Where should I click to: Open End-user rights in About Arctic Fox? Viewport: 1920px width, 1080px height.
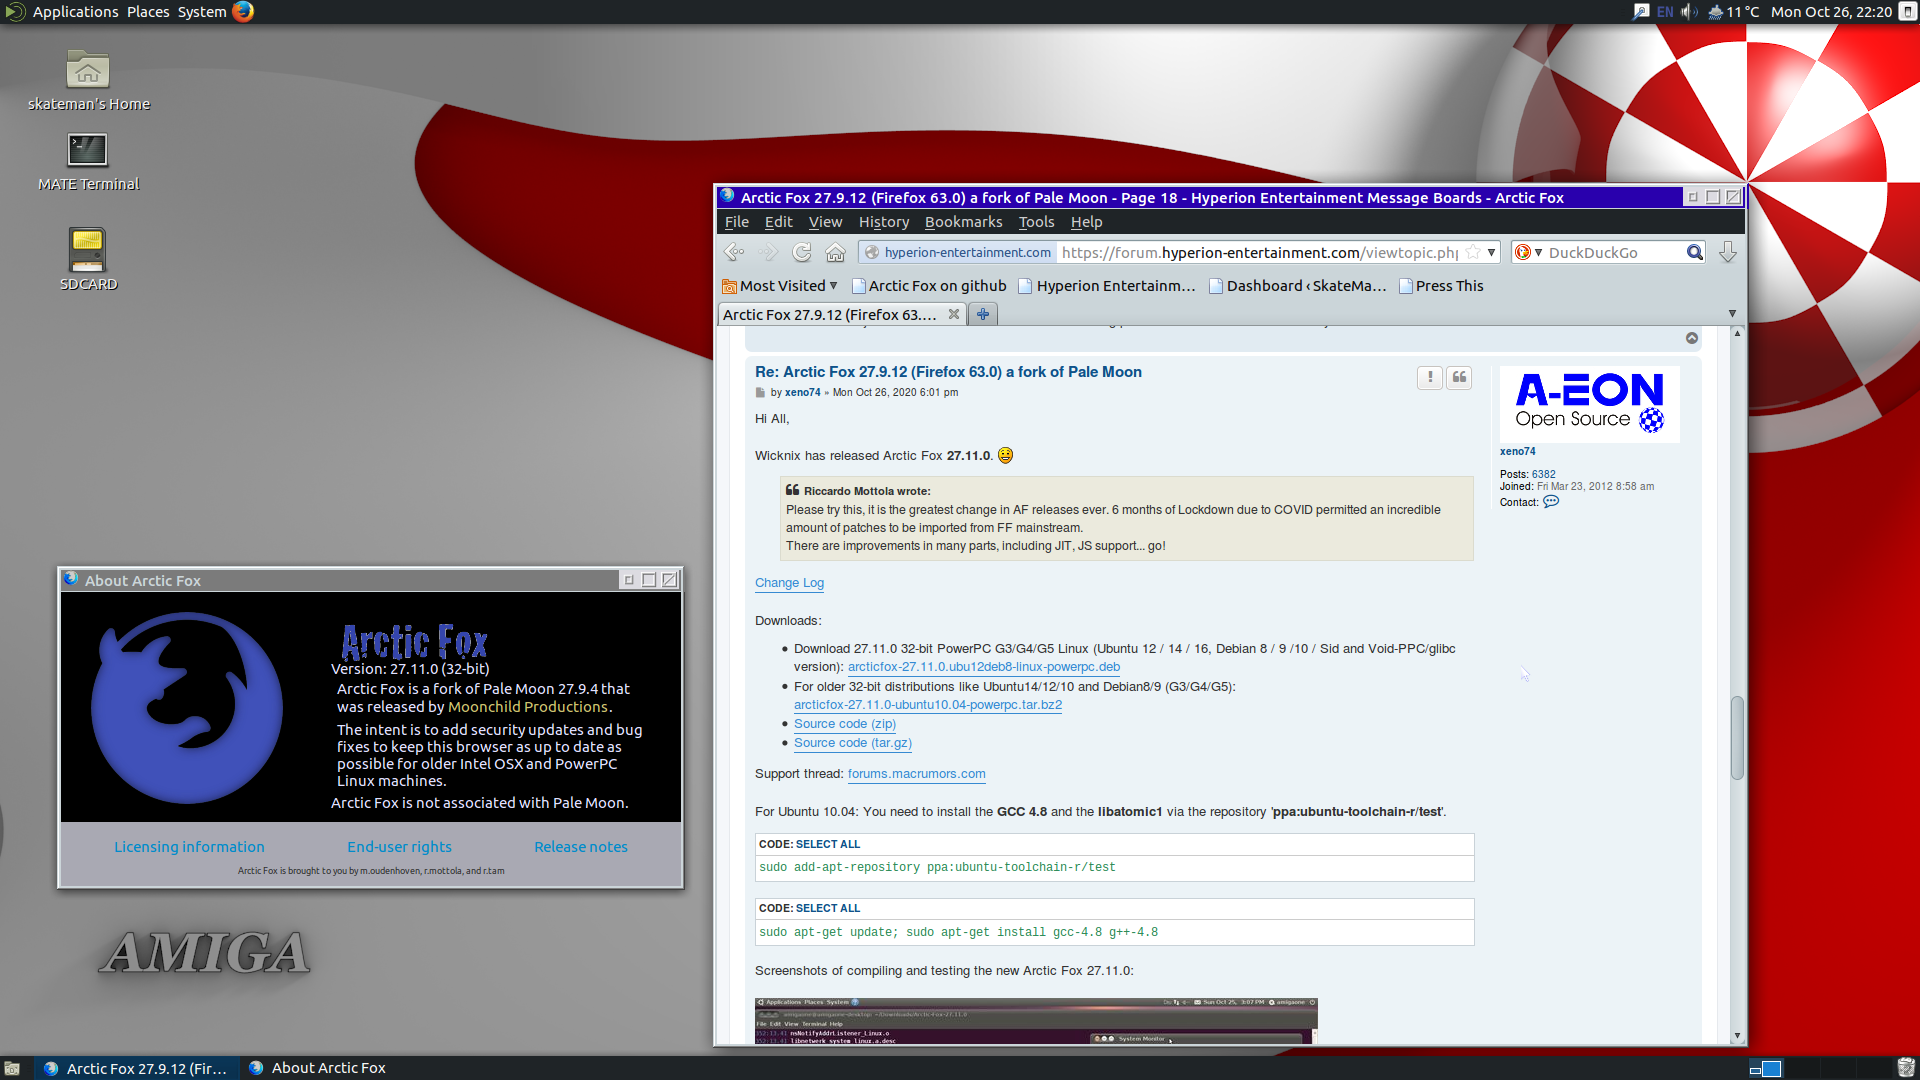[x=399, y=847]
